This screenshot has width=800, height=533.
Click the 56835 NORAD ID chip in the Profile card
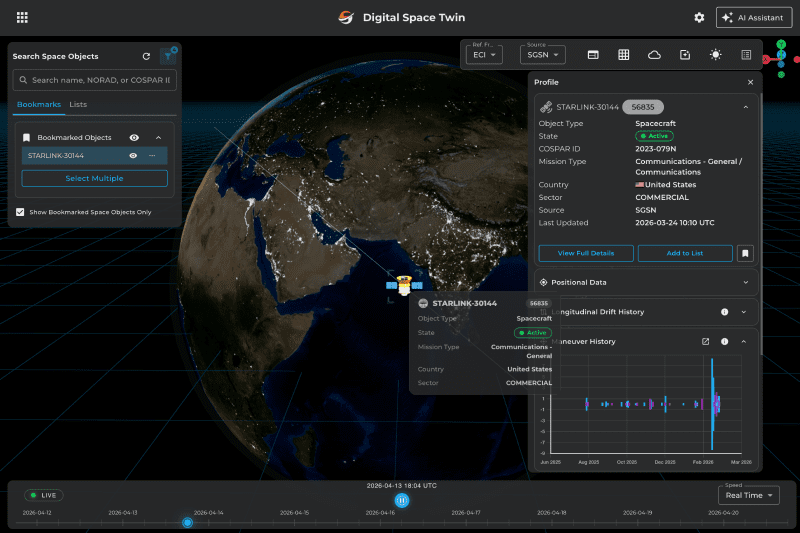point(642,107)
